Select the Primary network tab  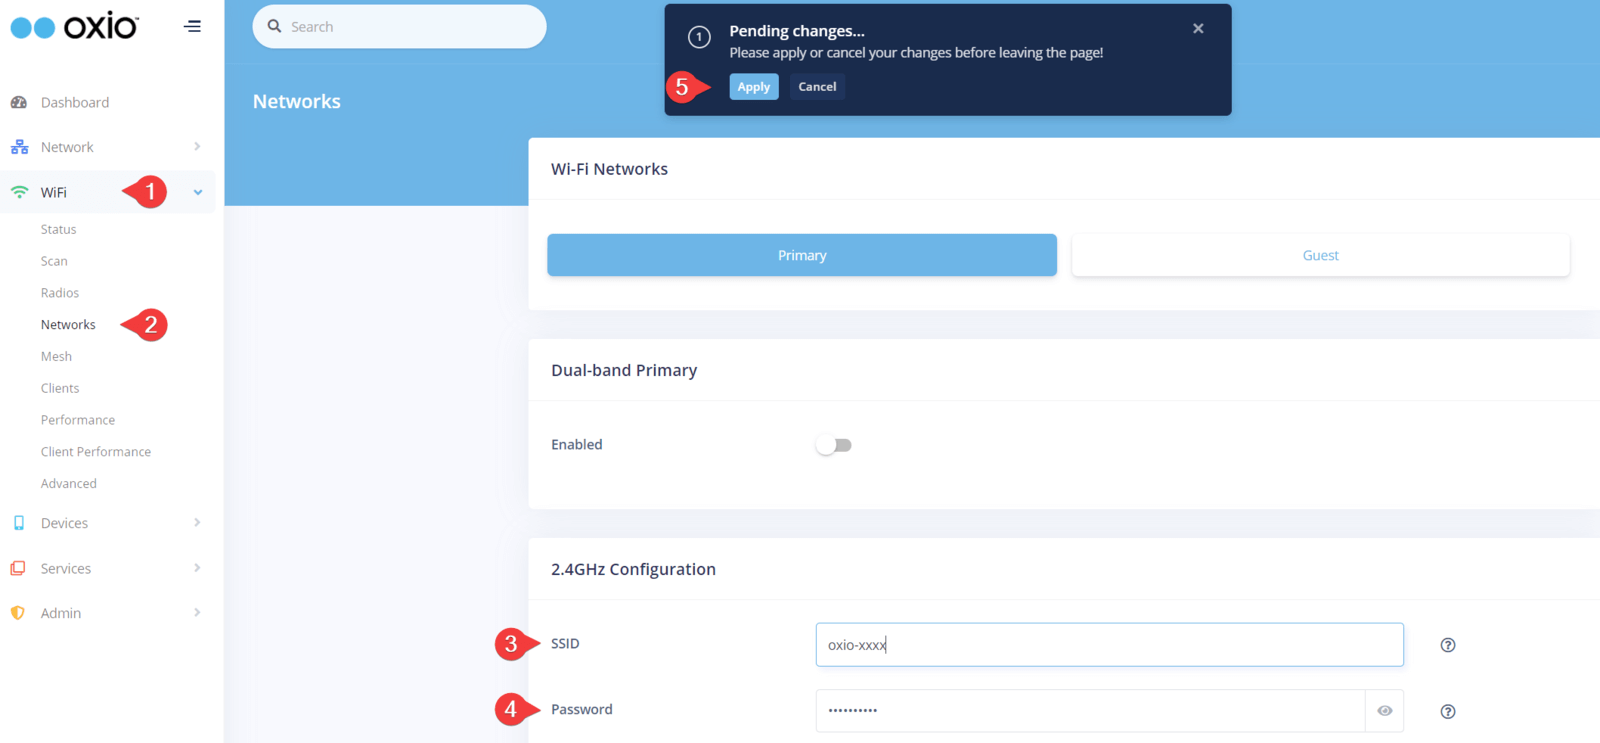pos(801,255)
